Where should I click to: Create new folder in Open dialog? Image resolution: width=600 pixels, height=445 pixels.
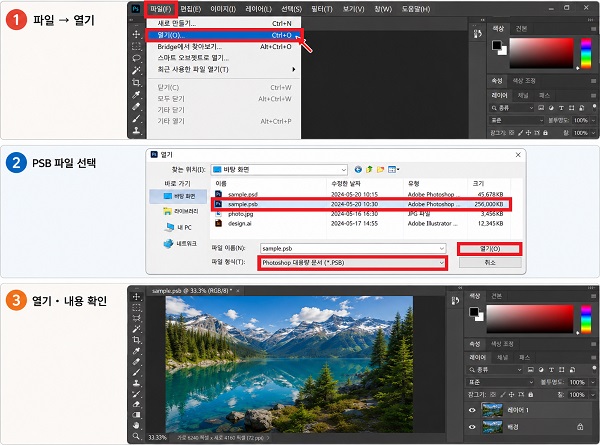[x=380, y=170]
